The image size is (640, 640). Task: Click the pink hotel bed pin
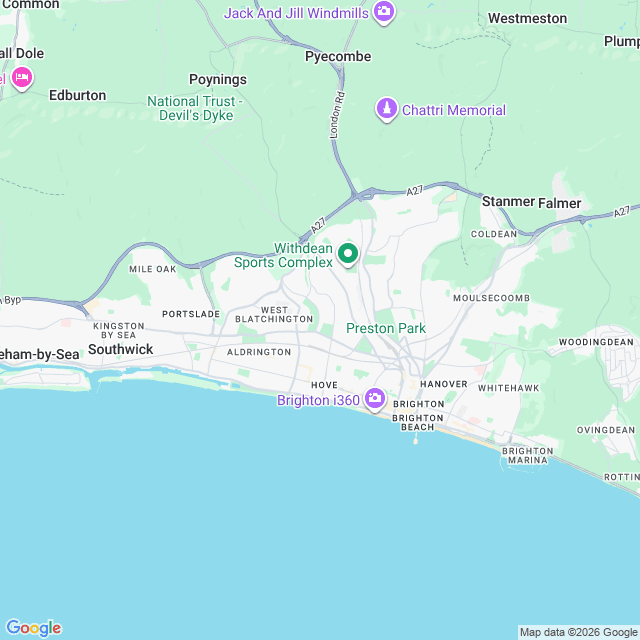click(22, 78)
